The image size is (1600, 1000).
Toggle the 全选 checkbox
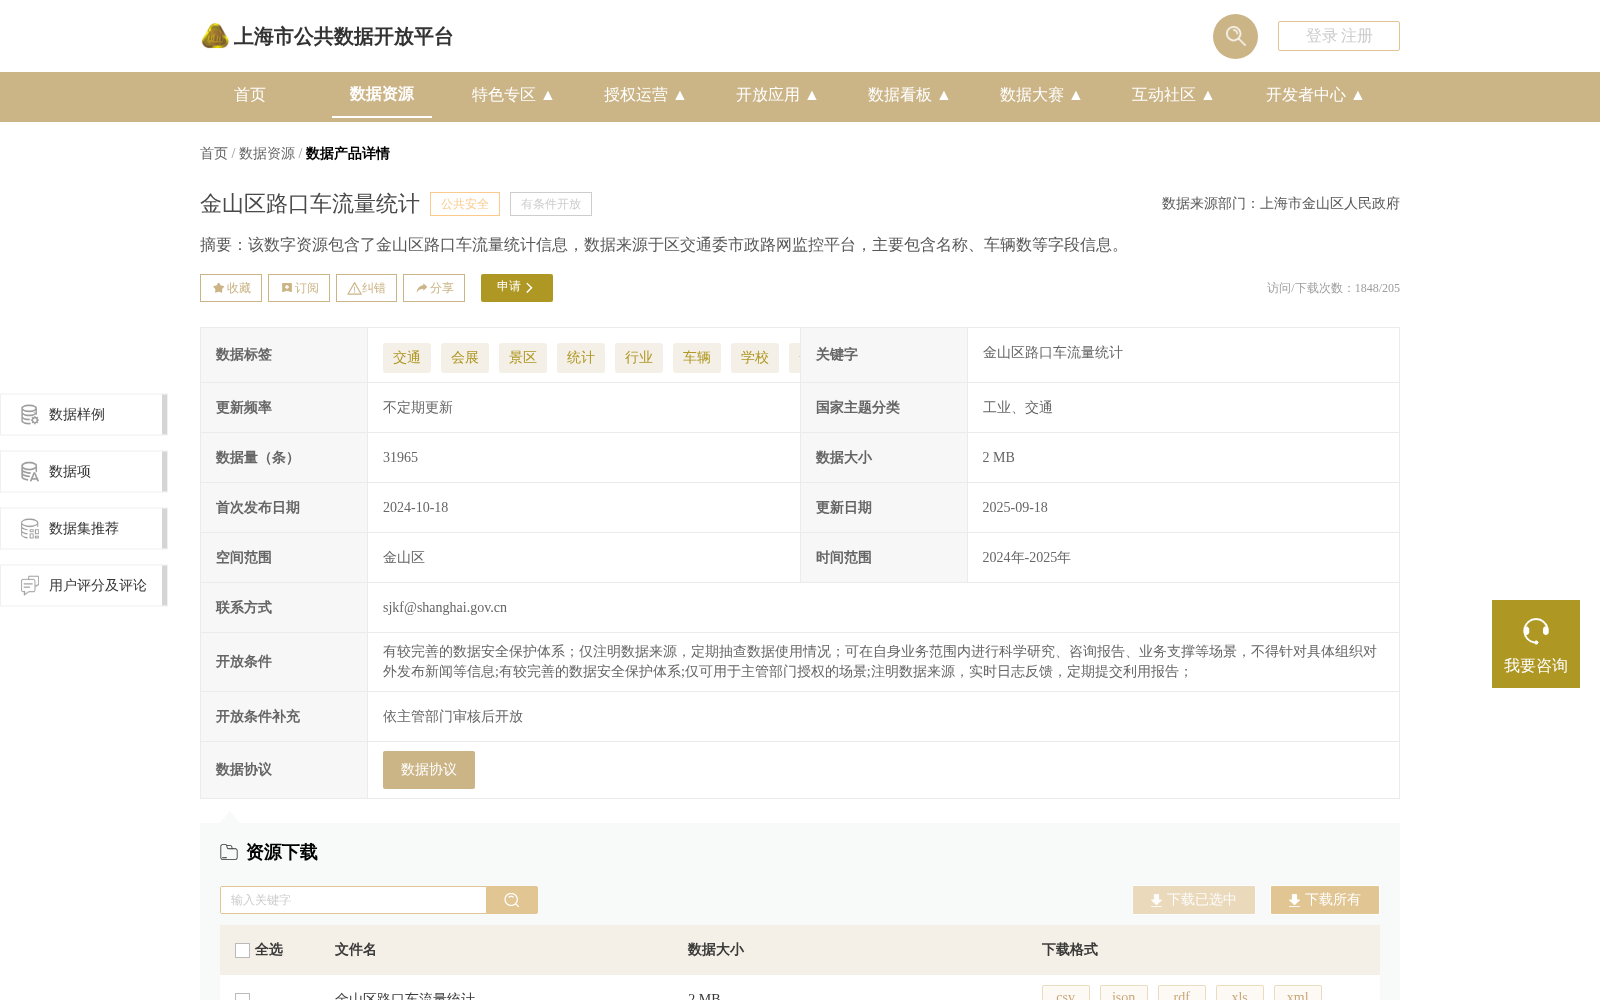242,950
